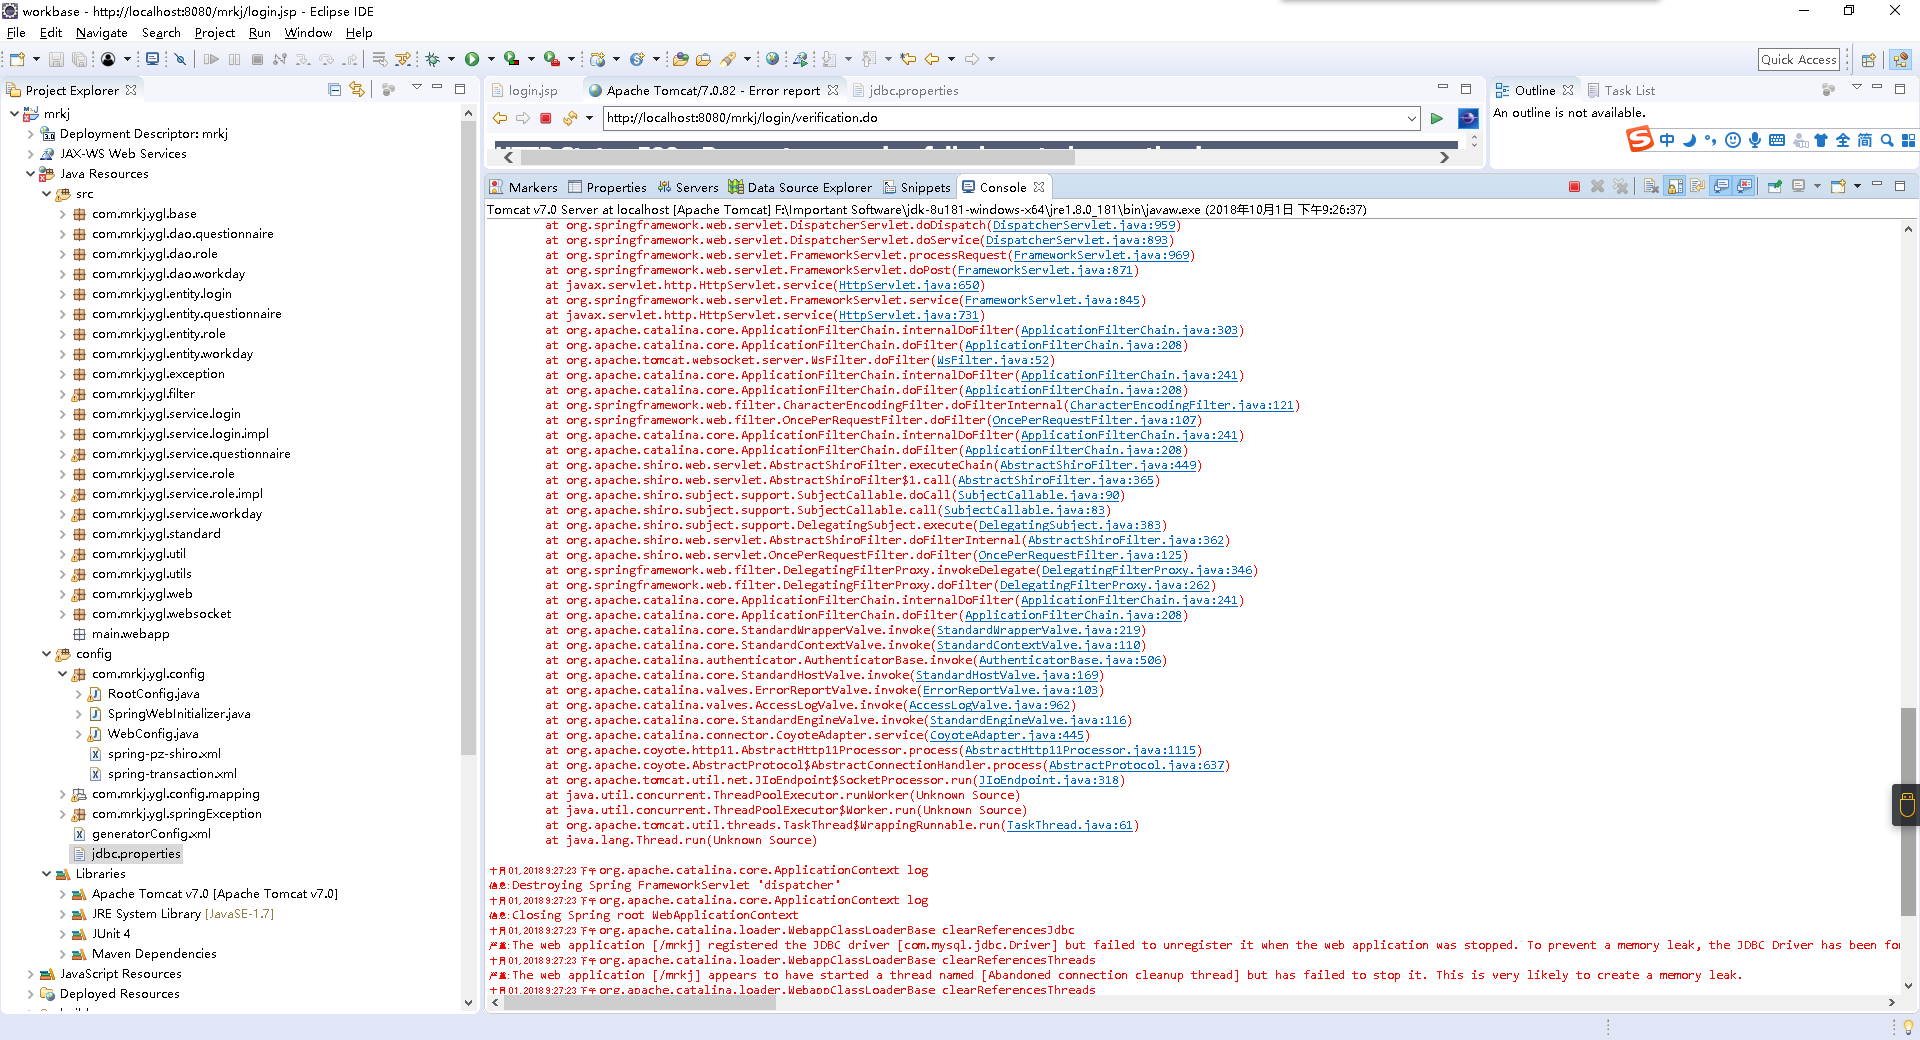This screenshot has width=1920, height=1040.
Task: Click the Sogou toolbox grid icon
Action: [1908, 140]
